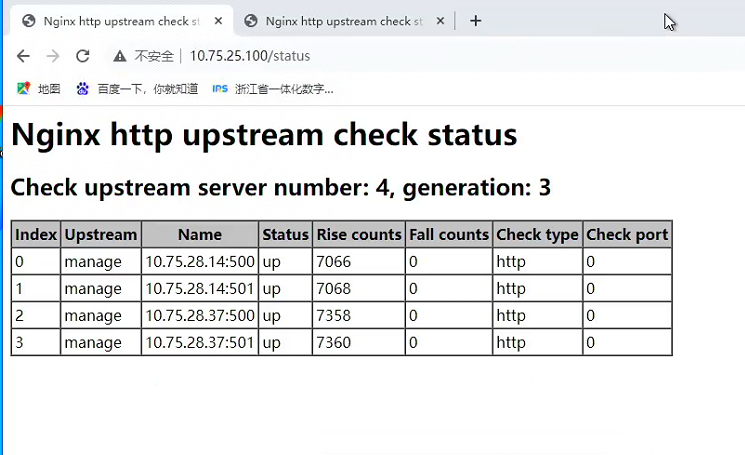Open the 百度一下，你就知道 bookmark

pyautogui.click(x=137, y=88)
